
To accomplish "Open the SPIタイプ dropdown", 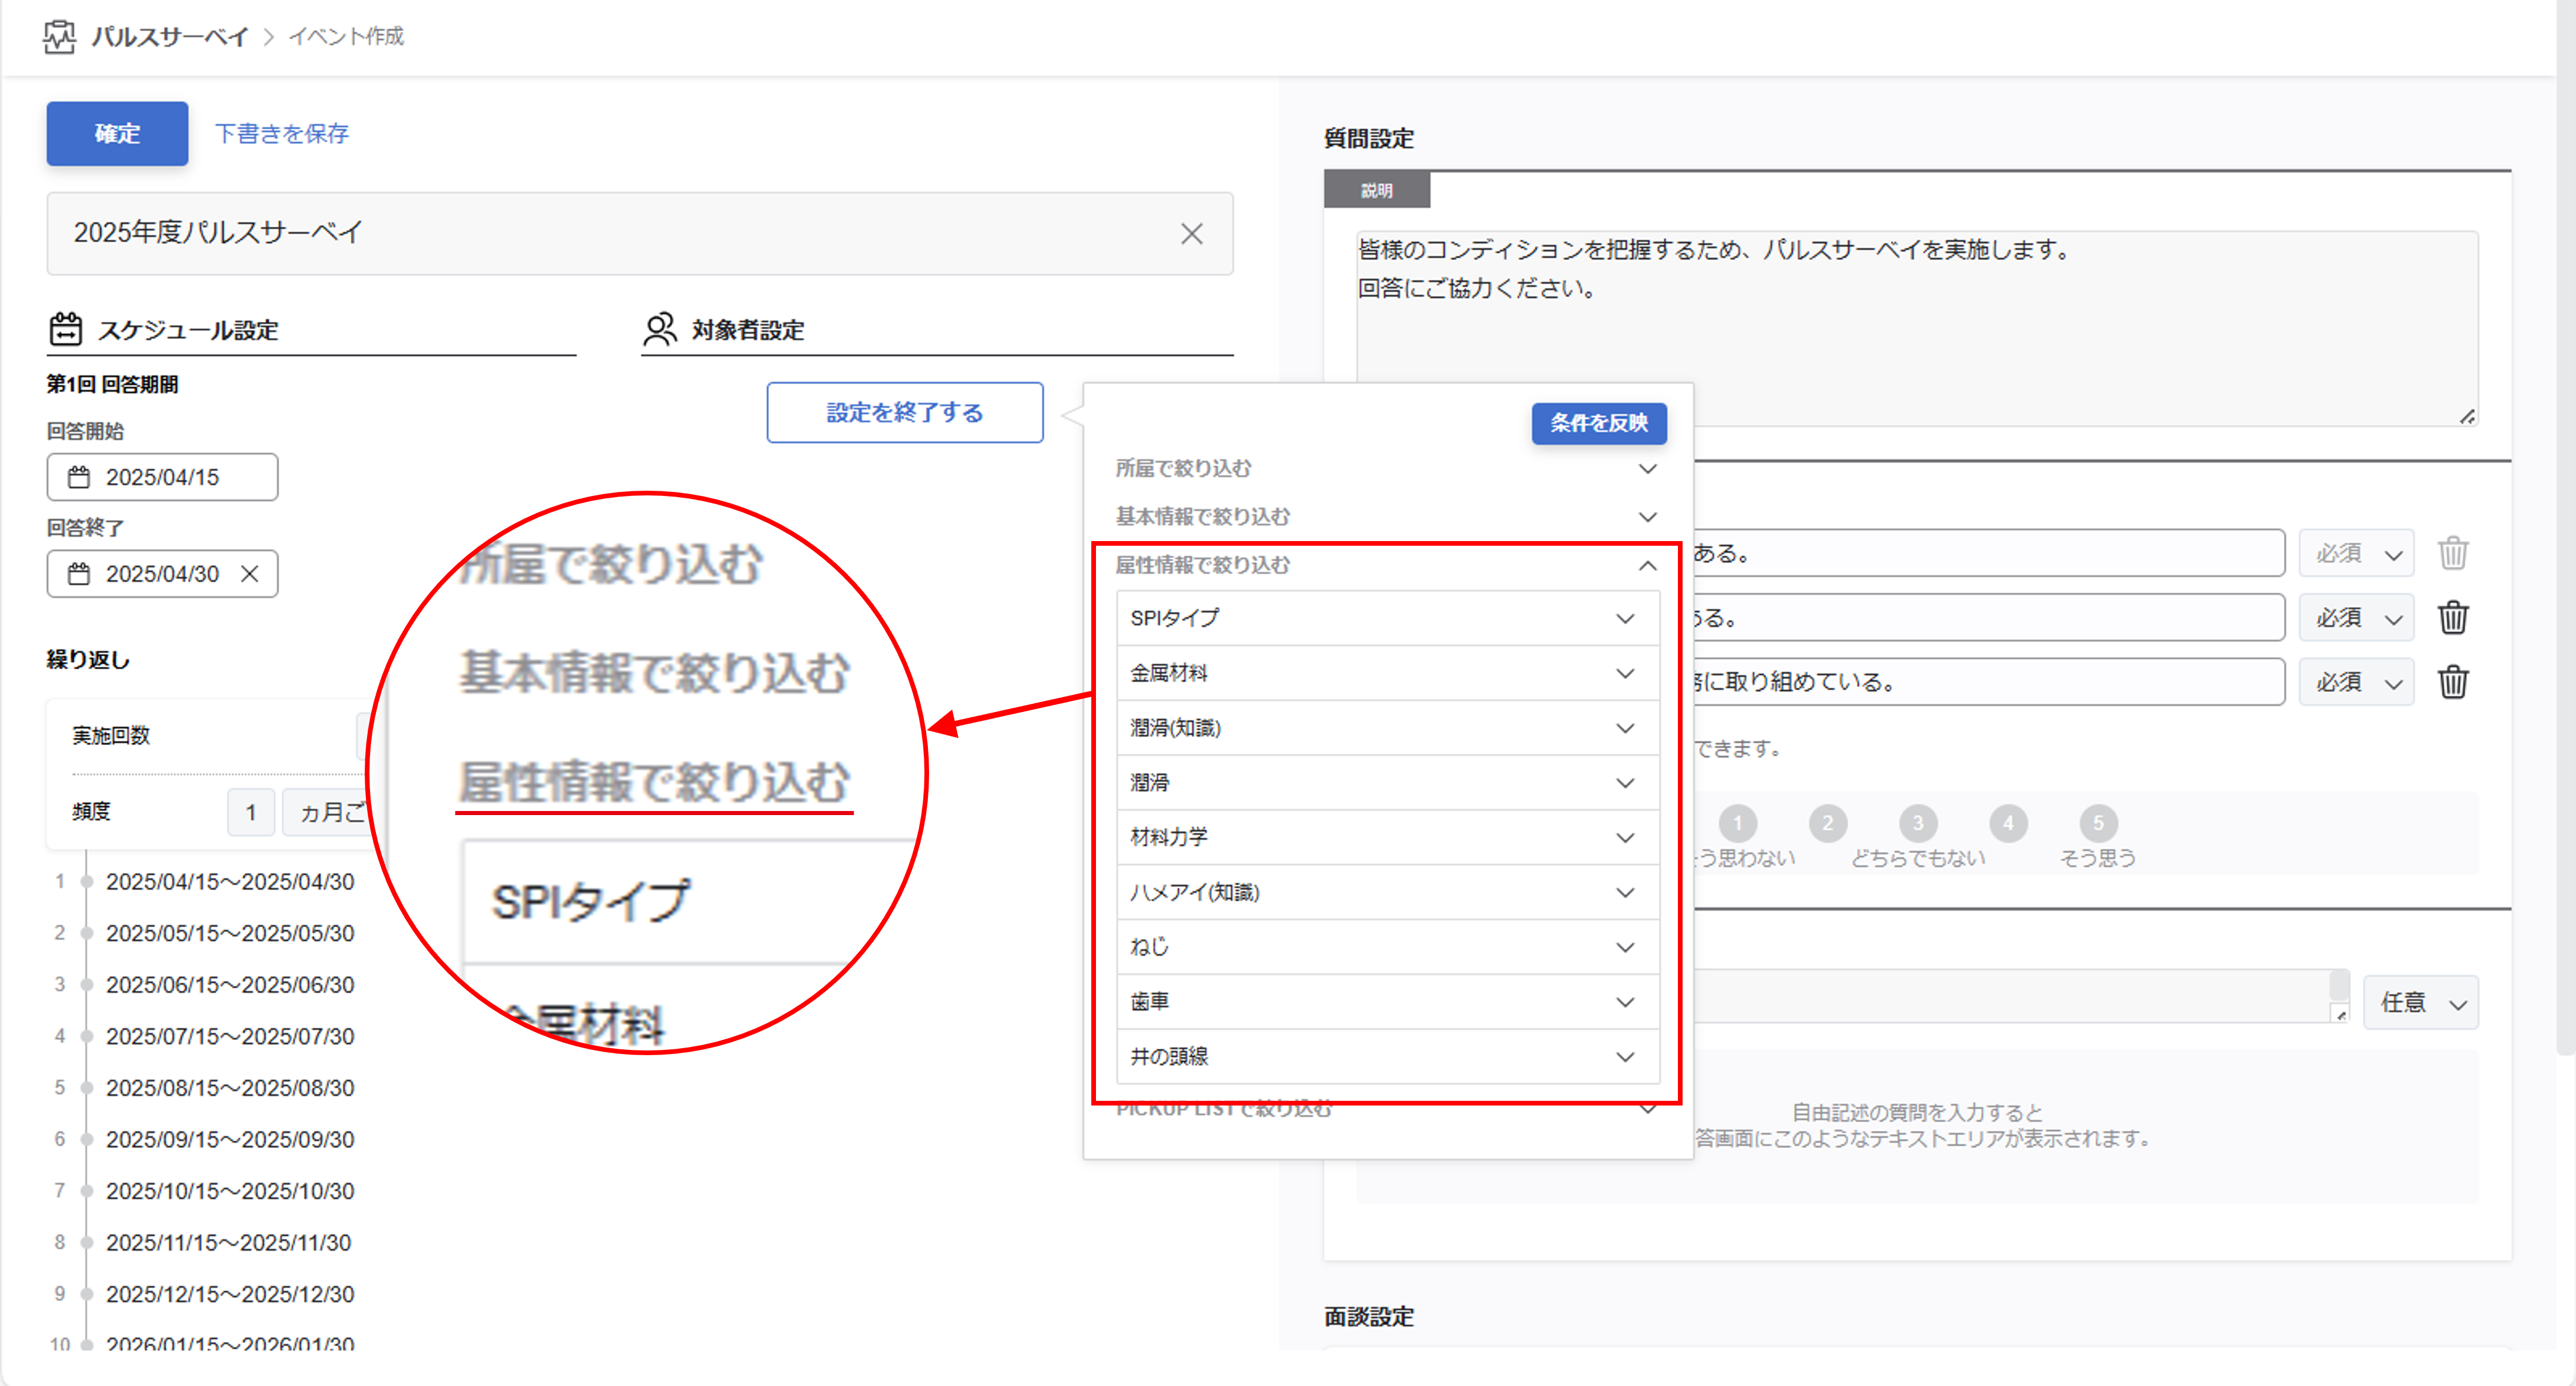I will pos(1387,618).
